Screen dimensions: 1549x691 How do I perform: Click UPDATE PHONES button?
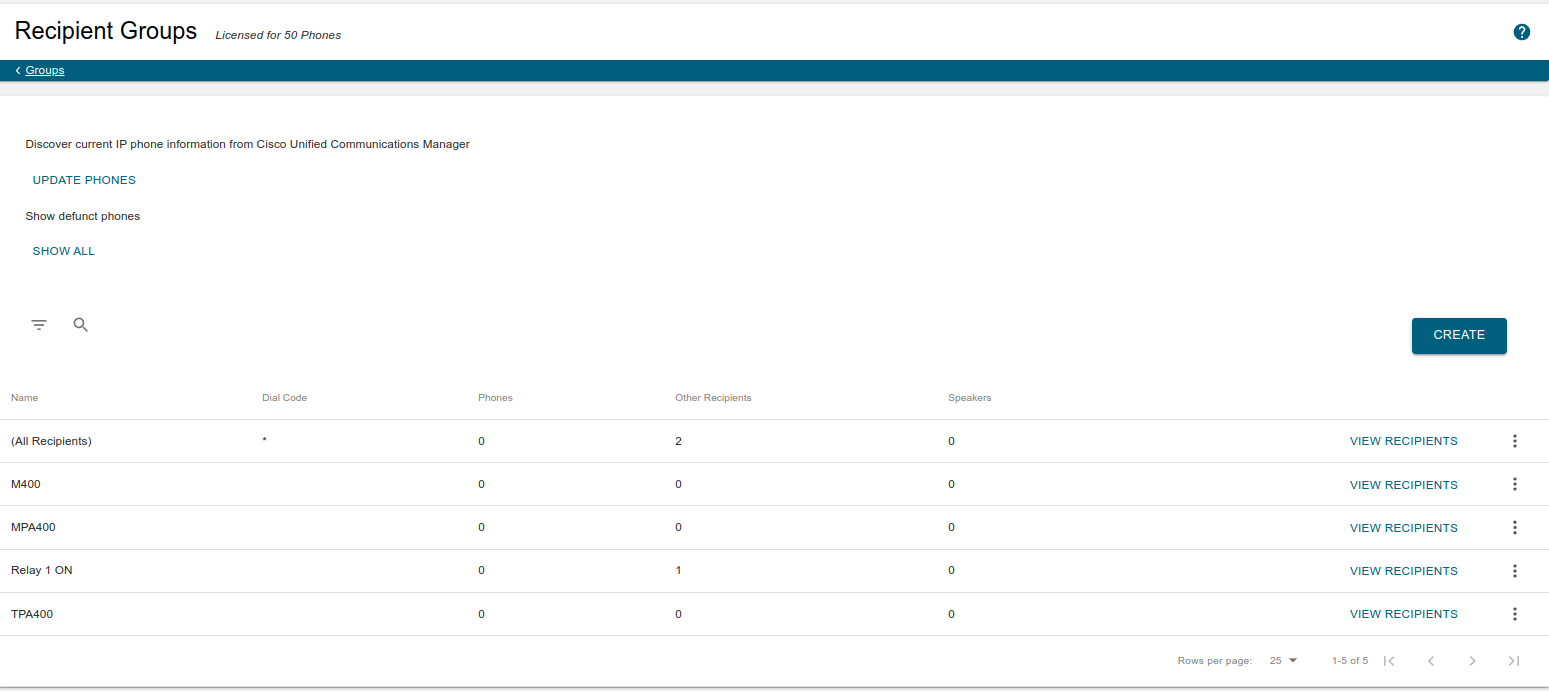point(84,180)
